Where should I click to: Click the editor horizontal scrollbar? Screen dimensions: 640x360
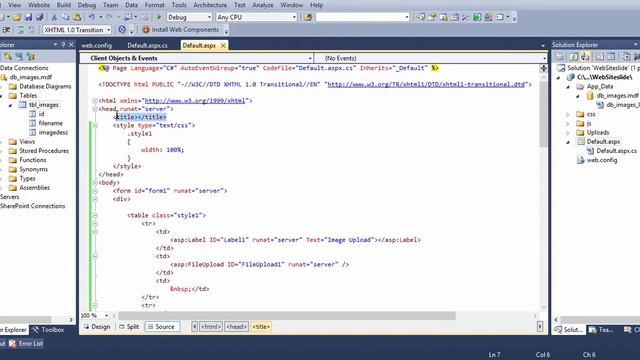point(287,316)
